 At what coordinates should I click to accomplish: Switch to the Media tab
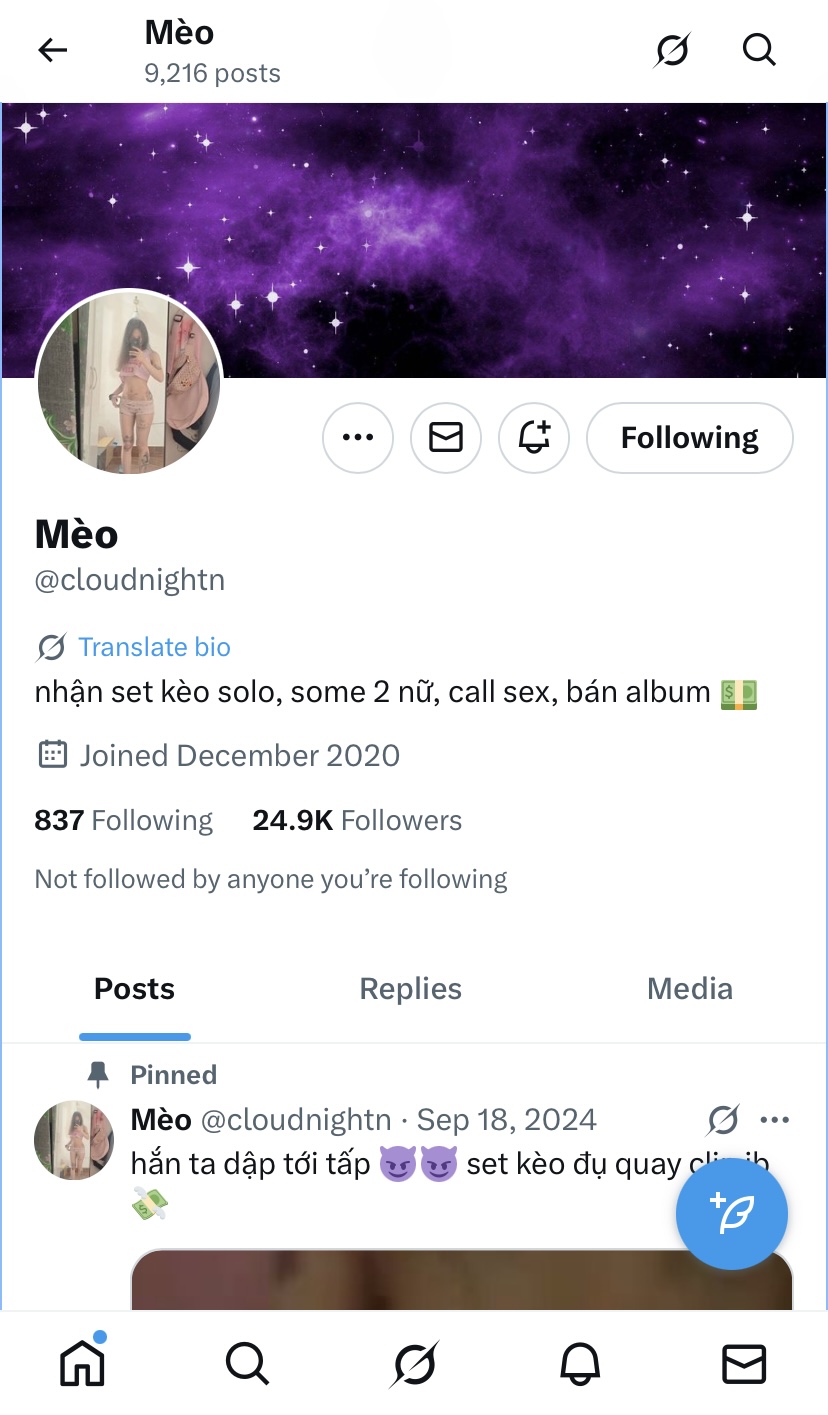click(690, 989)
